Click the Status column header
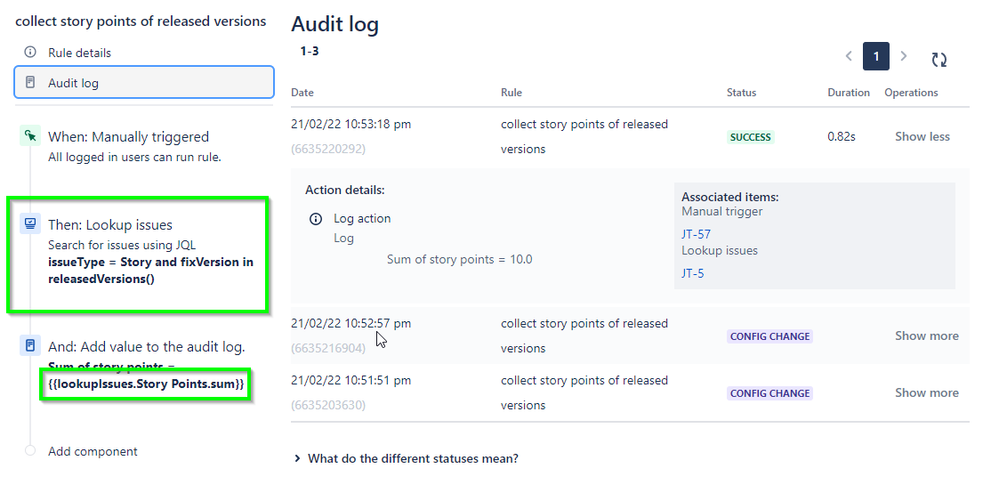 pos(741,92)
